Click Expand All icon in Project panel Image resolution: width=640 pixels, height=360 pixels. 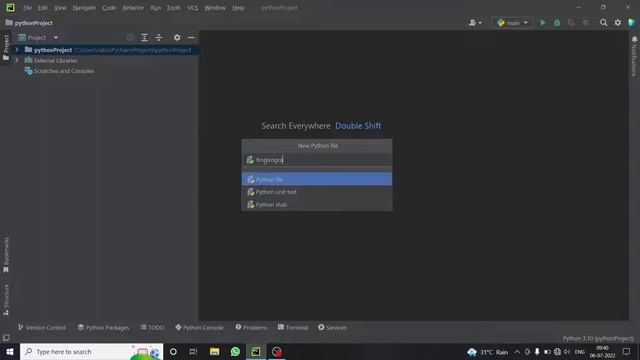(144, 38)
